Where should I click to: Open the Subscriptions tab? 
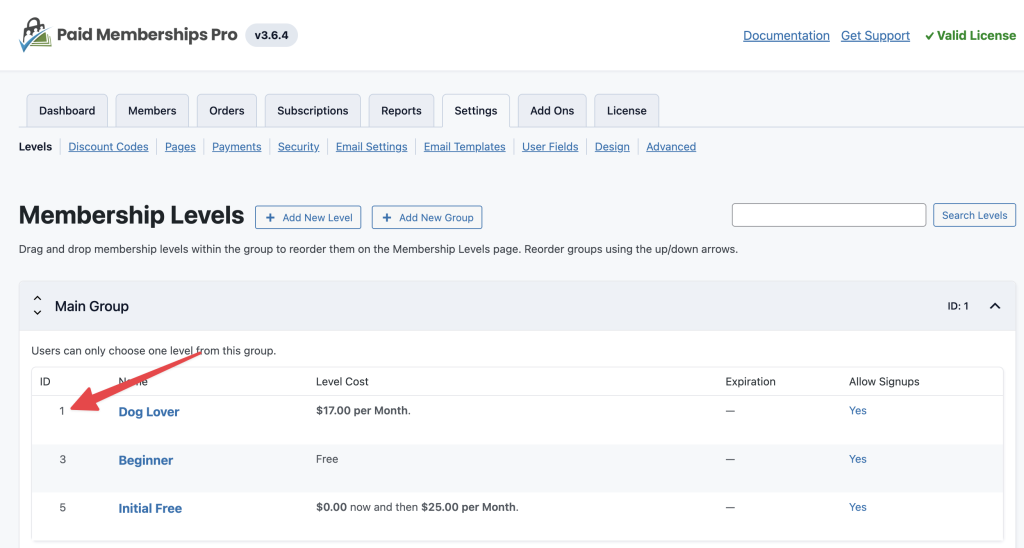(313, 111)
